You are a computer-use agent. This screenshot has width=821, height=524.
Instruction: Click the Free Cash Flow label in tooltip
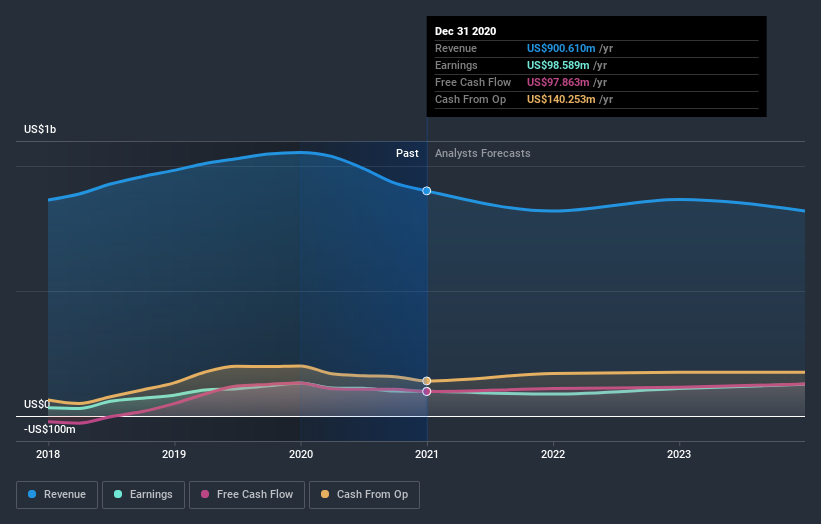tap(473, 82)
